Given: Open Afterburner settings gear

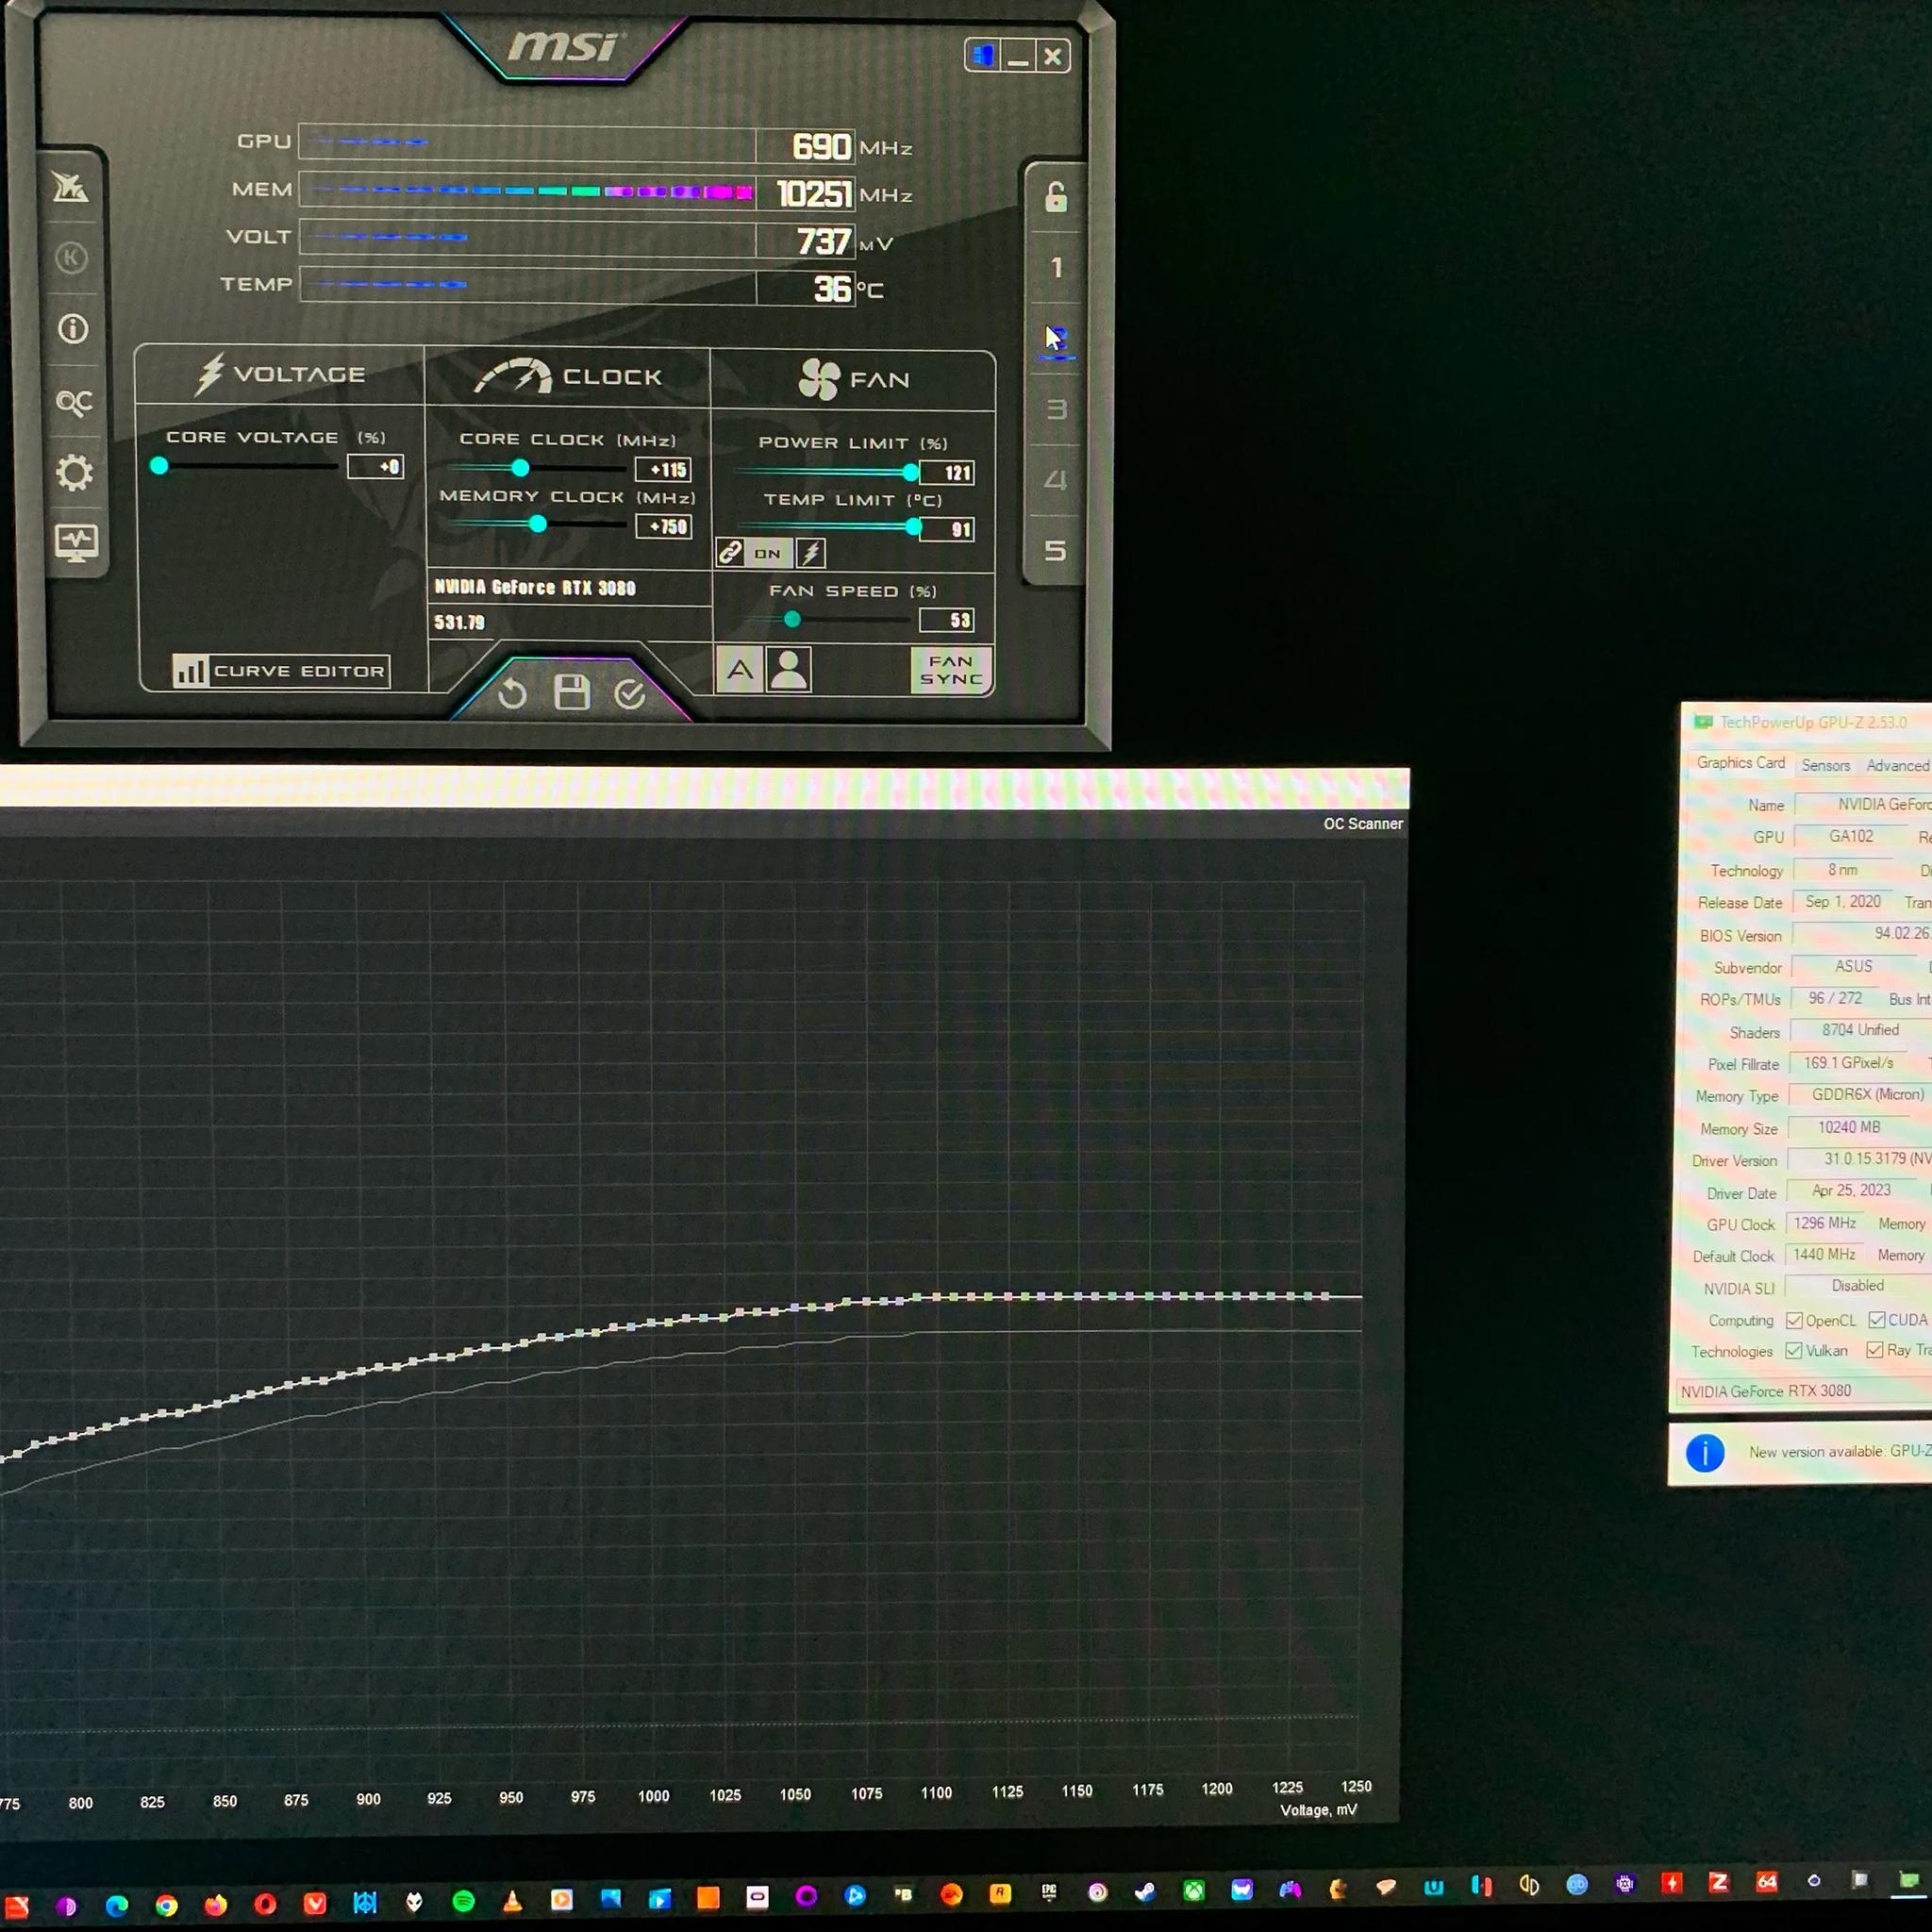Looking at the screenshot, I should click(74, 473).
